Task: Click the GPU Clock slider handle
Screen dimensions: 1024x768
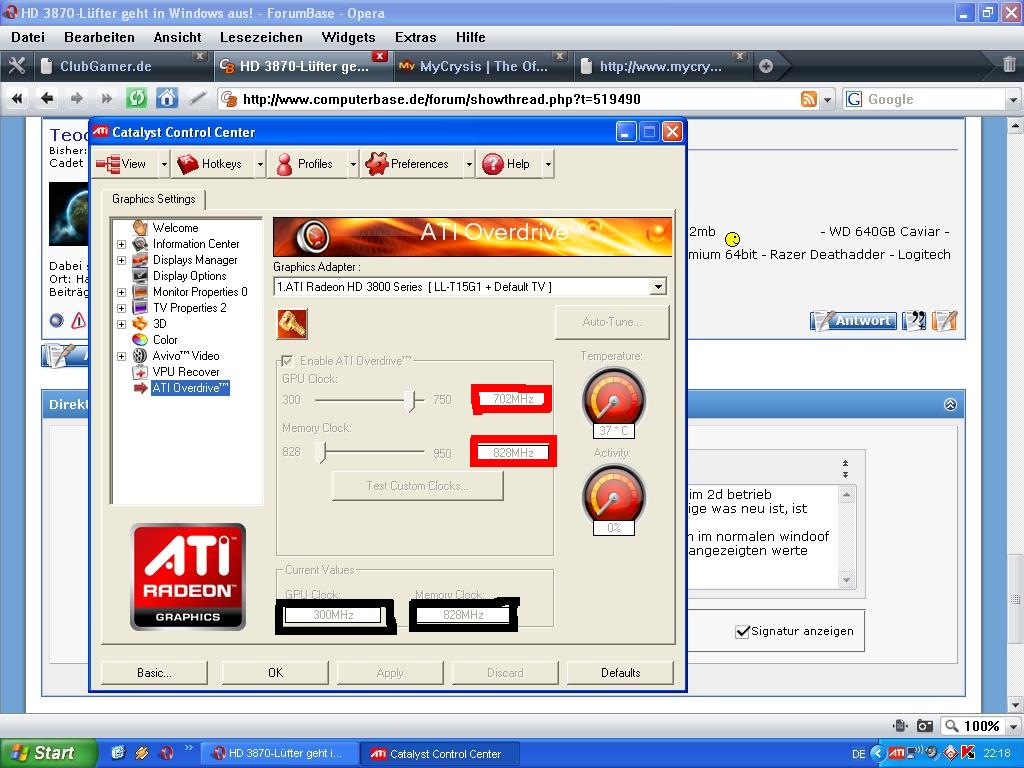Action: 409,400
